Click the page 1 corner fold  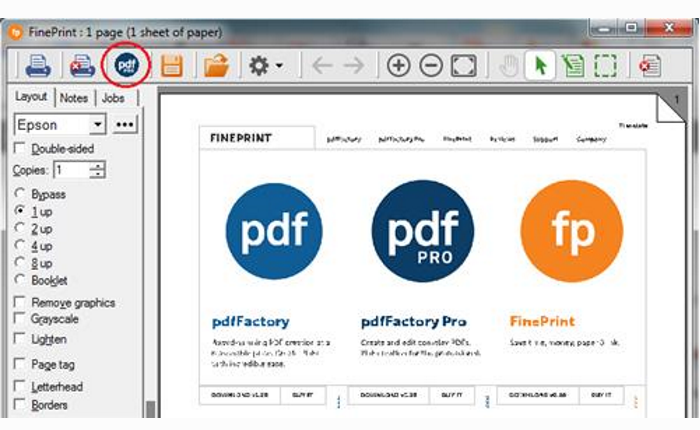pos(671,106)
